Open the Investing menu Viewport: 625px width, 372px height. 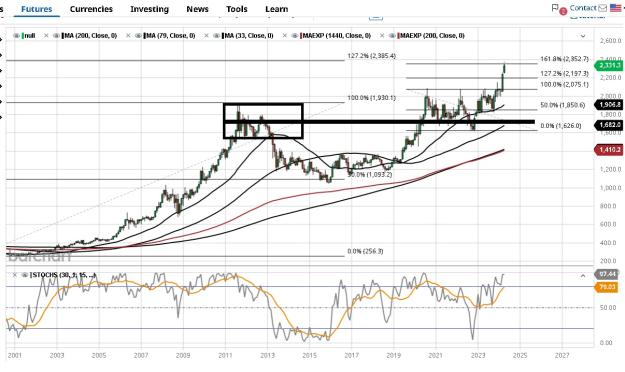pos(149,9)
